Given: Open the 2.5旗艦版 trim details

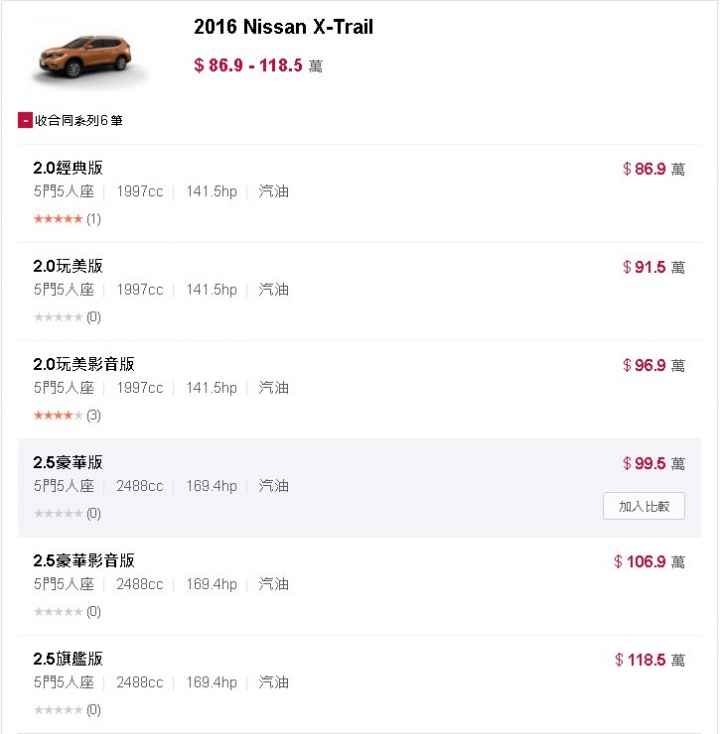Looking at the screenshot, I should coord(68,659).
